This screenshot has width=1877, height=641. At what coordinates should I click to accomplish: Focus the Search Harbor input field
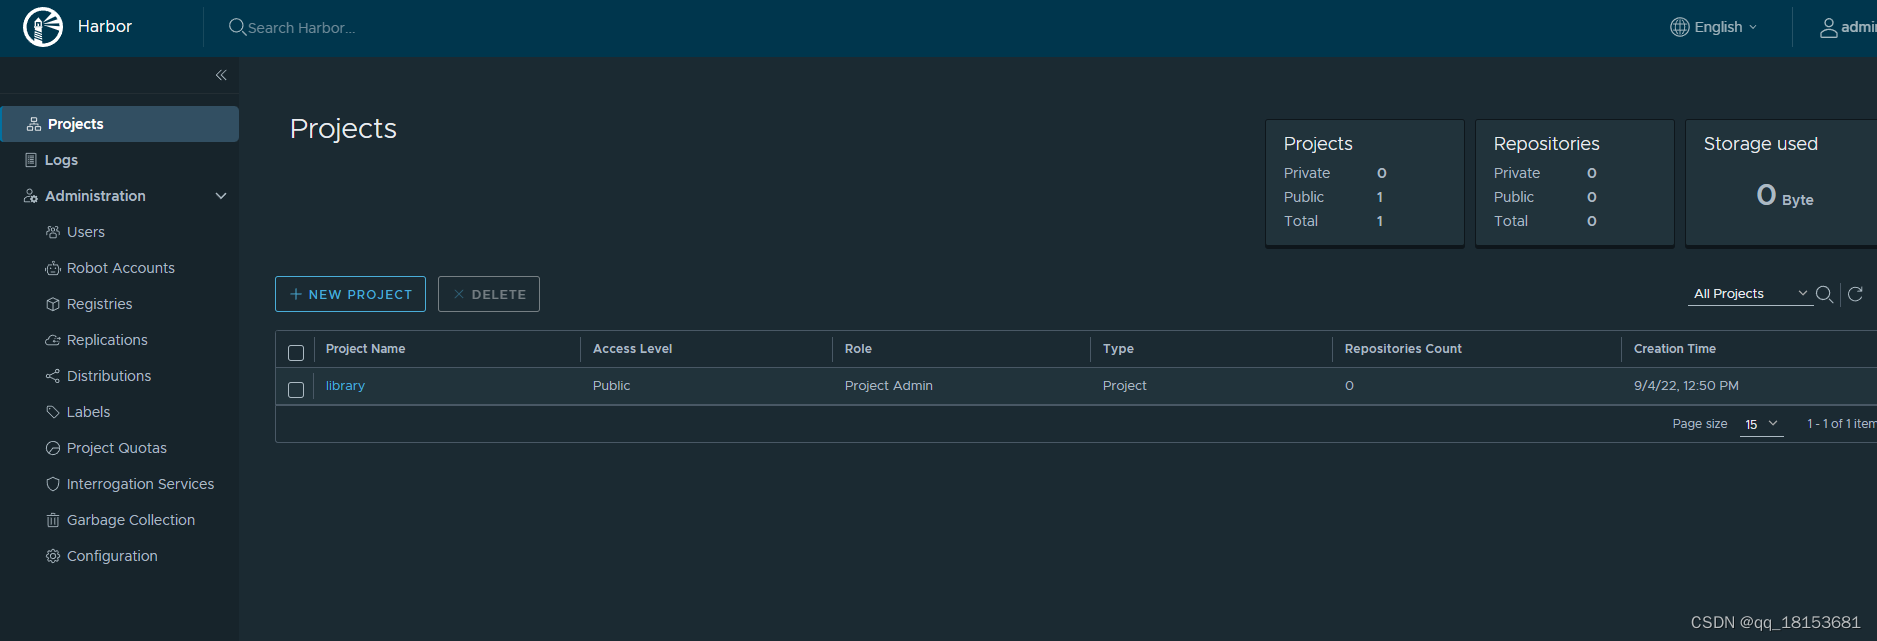pos(302,28)
